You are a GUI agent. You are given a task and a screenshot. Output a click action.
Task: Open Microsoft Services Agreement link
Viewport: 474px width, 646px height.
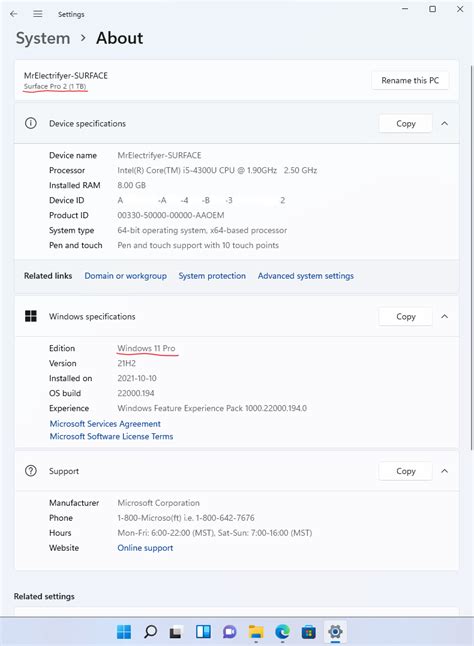105,424
